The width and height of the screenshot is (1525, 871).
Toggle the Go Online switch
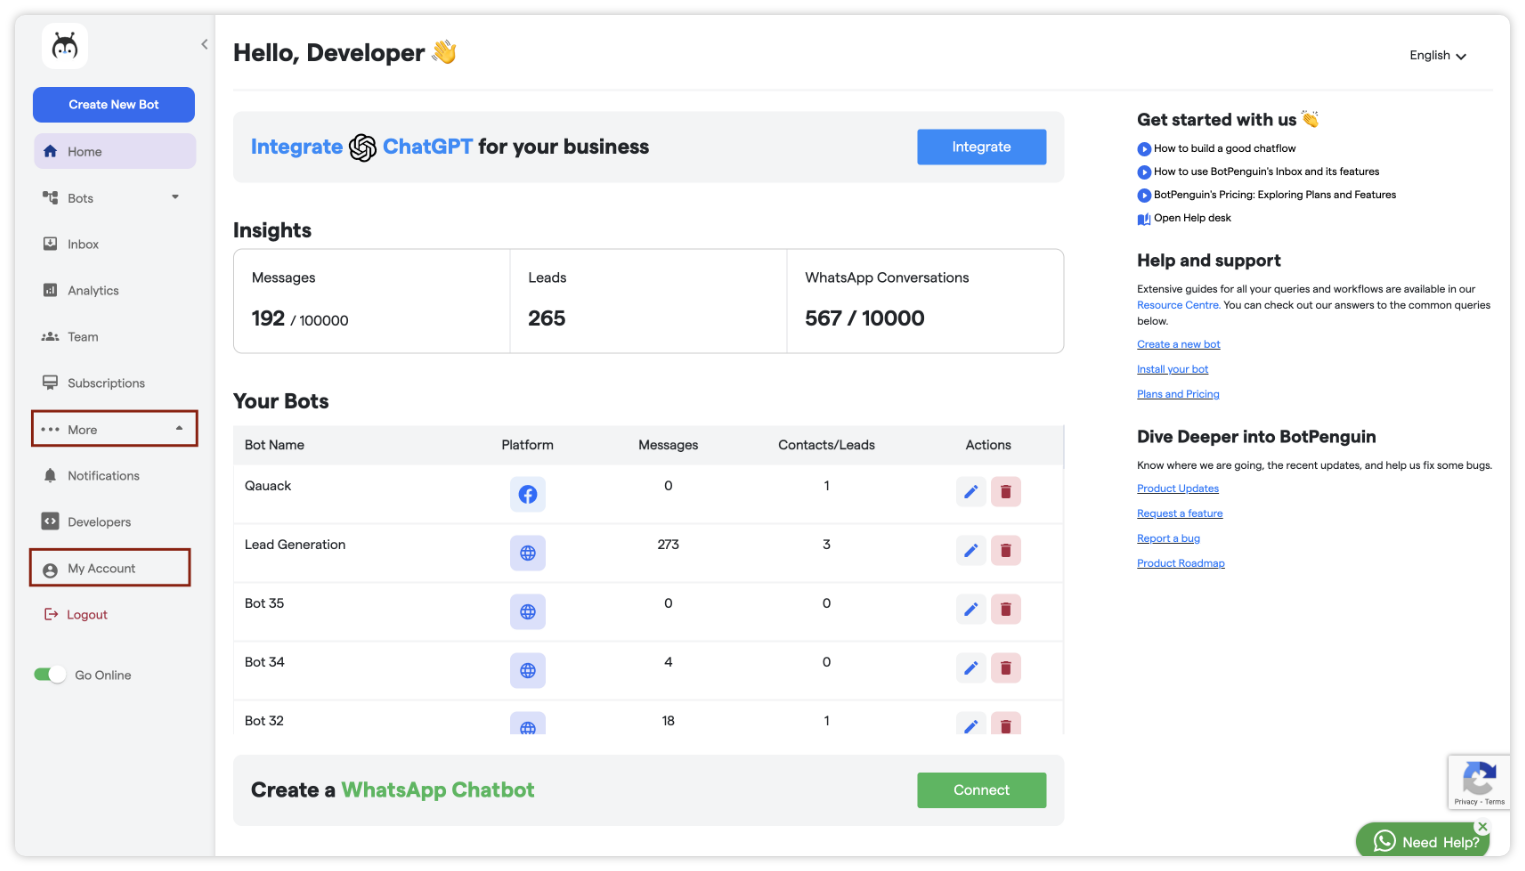pos(49,675)
